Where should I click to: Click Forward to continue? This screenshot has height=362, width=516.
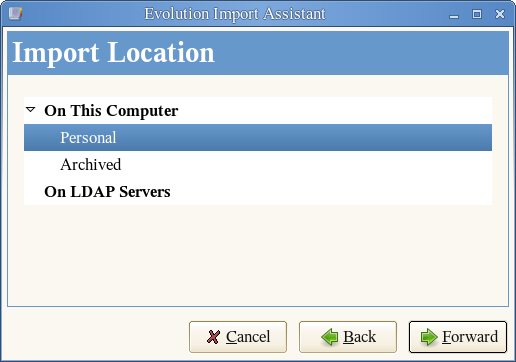click(x=458, y=337)
